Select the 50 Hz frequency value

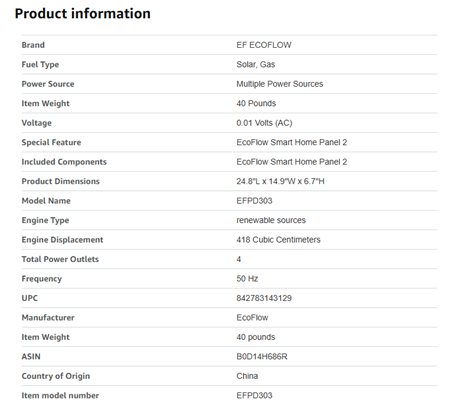247,279
